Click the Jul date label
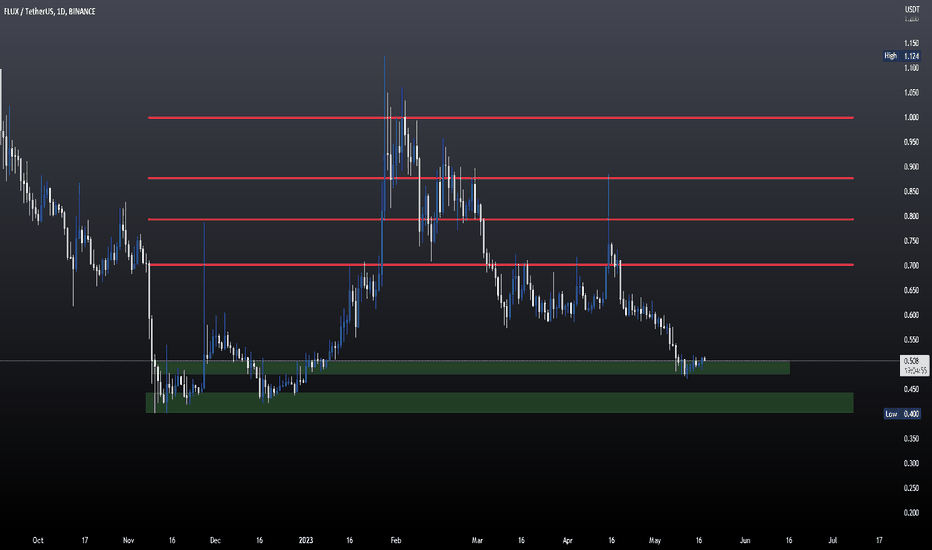Image resolution: width=932 pixels, height=550 pixels. coord(832,540)
